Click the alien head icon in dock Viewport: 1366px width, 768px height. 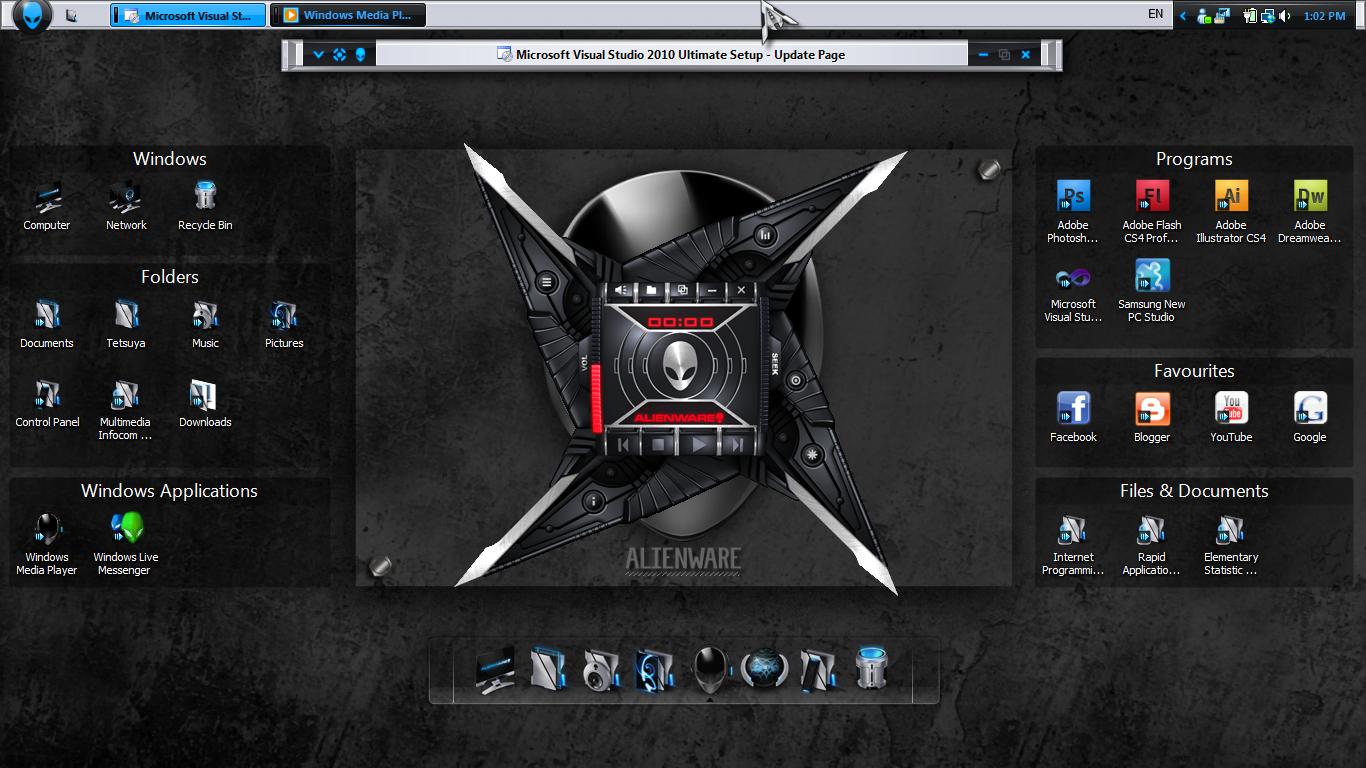click(x=710, y=669)
